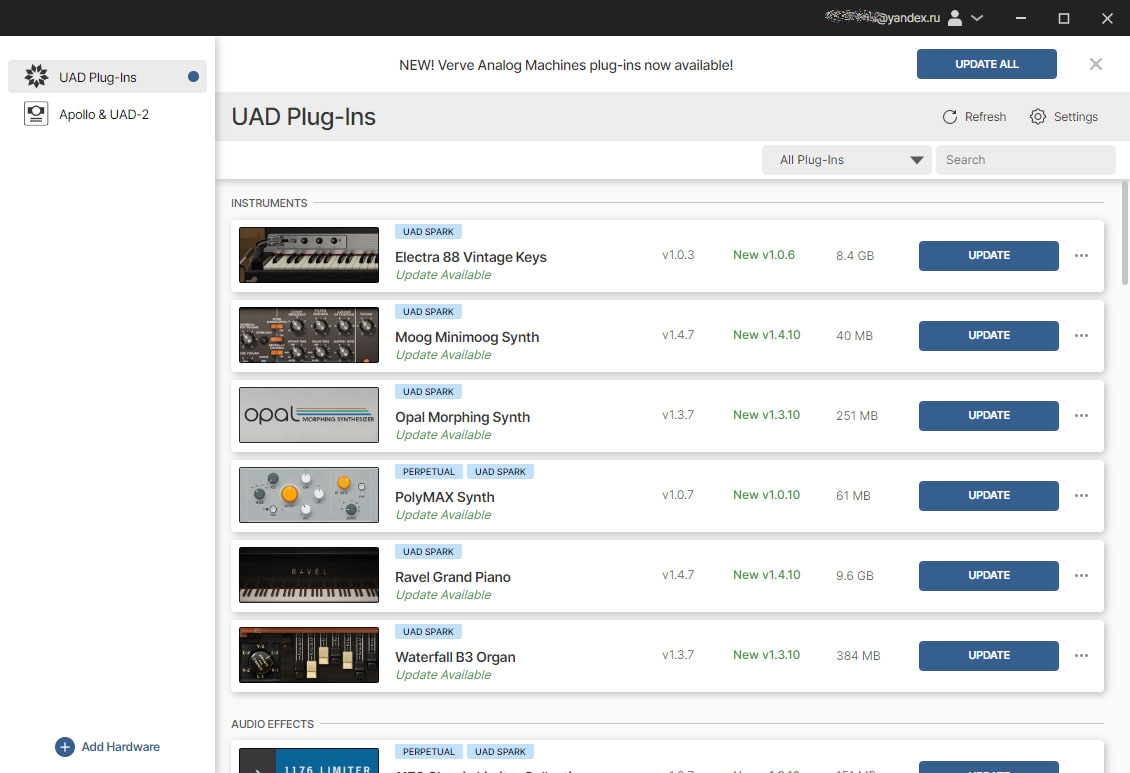Open more options for Ravel Grand Piano

click(1081, 576)
